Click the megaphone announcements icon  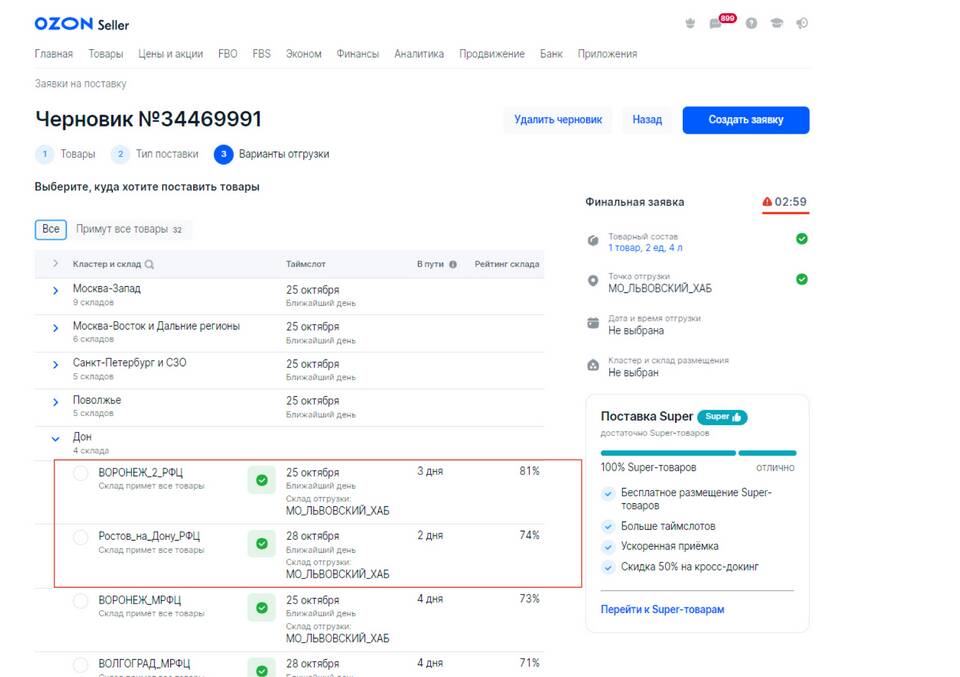pos(802,24)
